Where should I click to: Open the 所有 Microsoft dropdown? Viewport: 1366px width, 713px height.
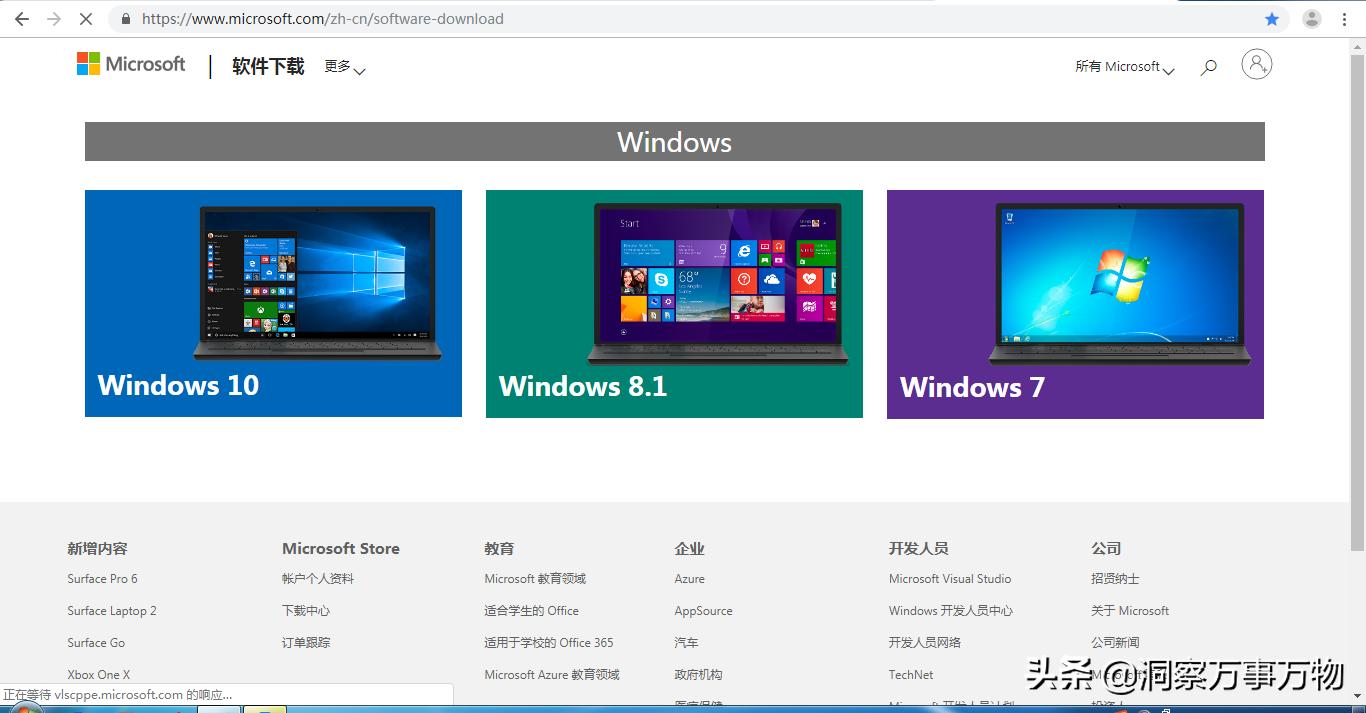1124,66
